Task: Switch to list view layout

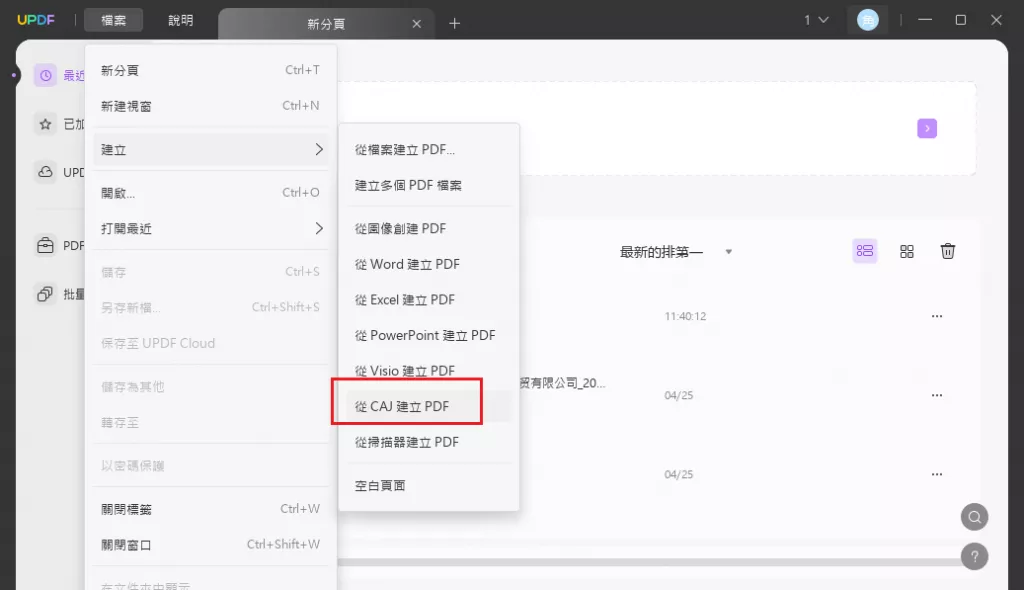Action: coord(865,251)
